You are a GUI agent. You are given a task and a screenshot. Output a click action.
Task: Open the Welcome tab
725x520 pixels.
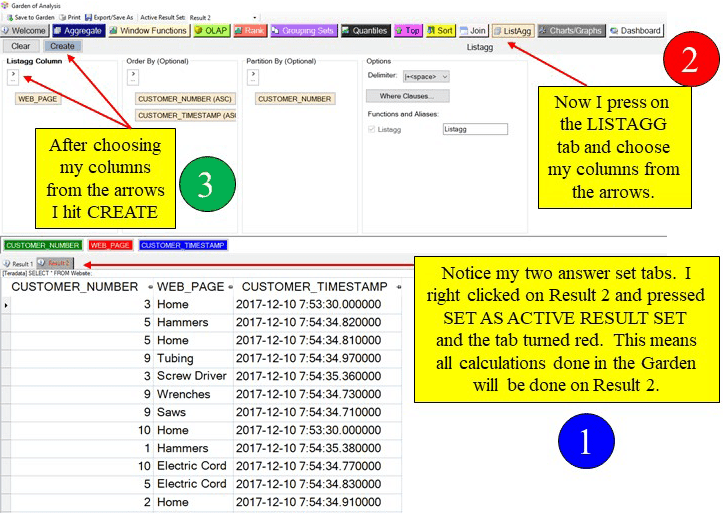click(24, 31)
